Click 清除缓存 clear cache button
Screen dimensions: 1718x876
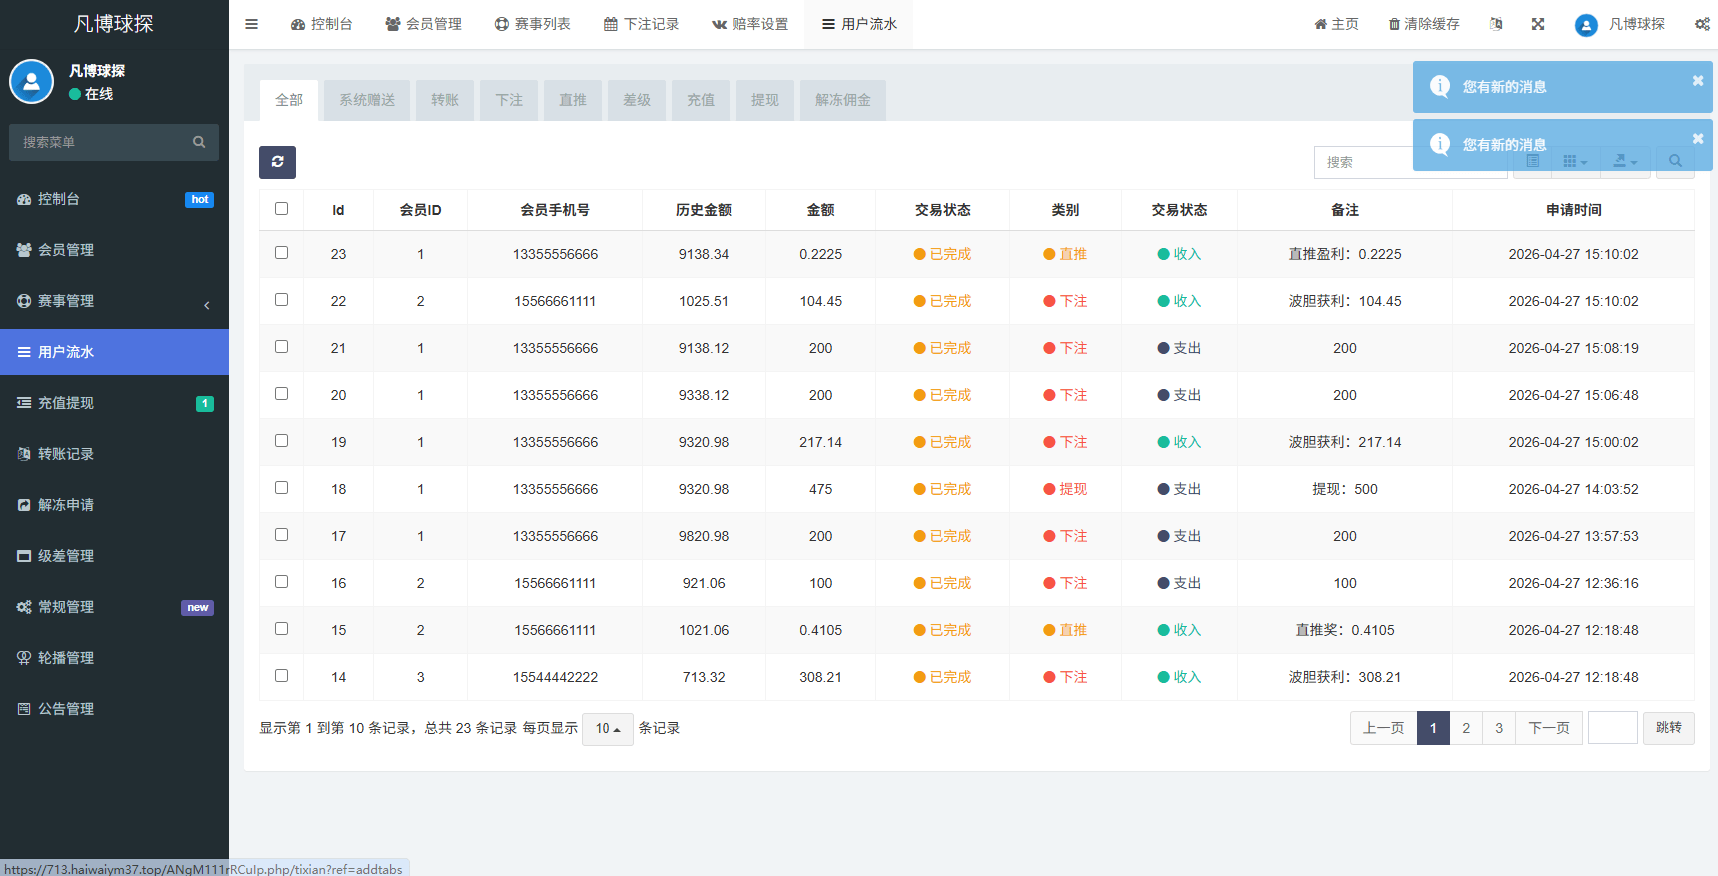[1424, 24]
